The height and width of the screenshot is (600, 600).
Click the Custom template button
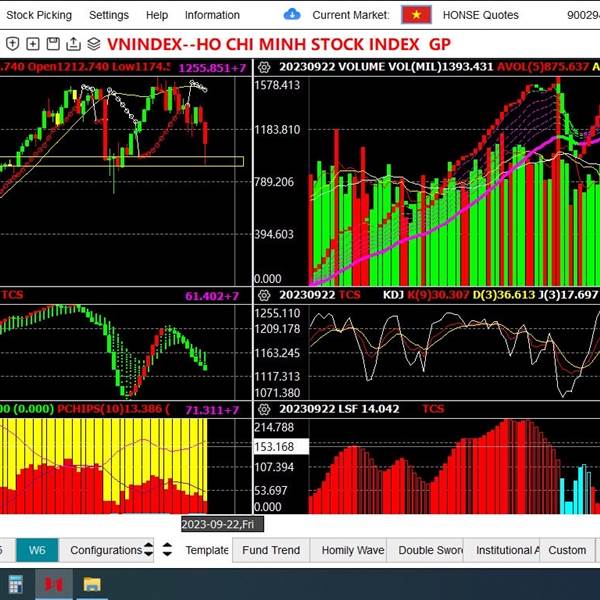coord(567,550)
